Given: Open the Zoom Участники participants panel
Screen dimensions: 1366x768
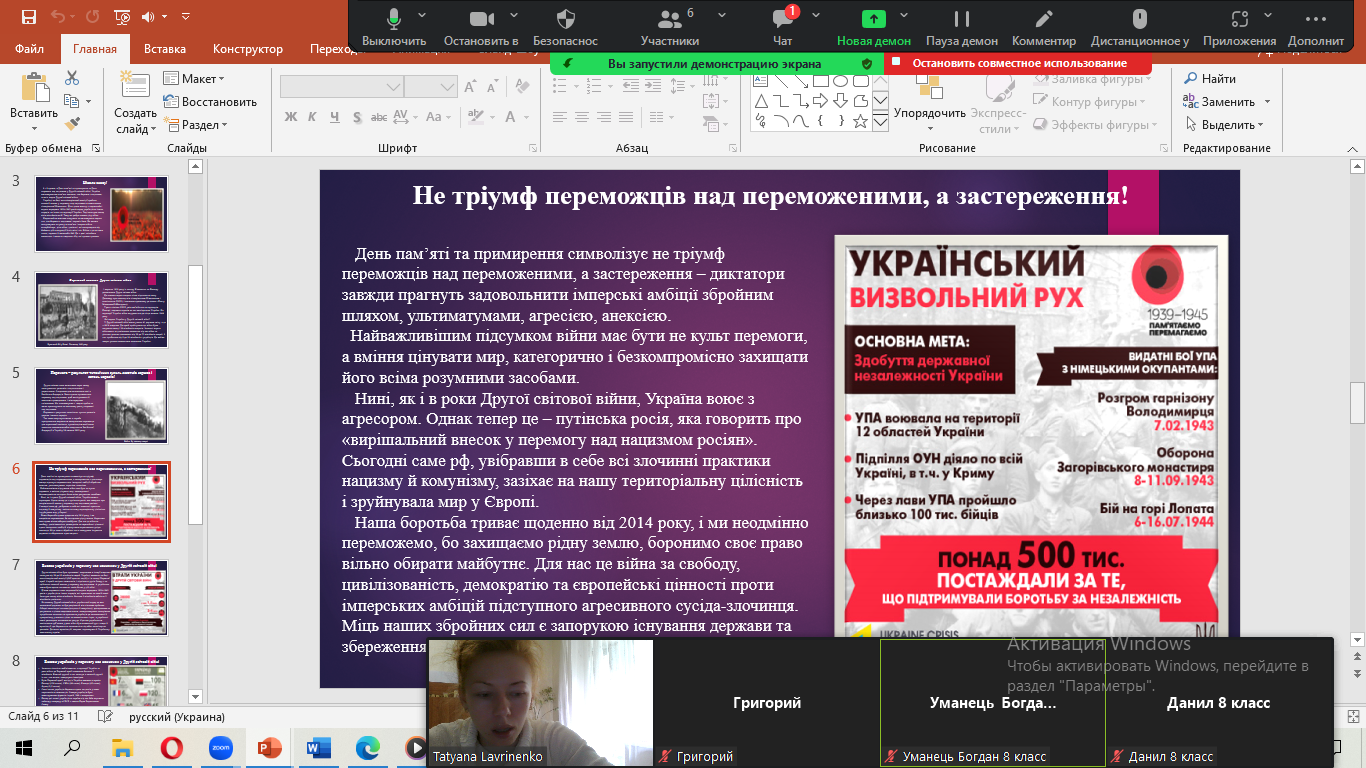Looking at the screenshot, I should tap(670, 26).
